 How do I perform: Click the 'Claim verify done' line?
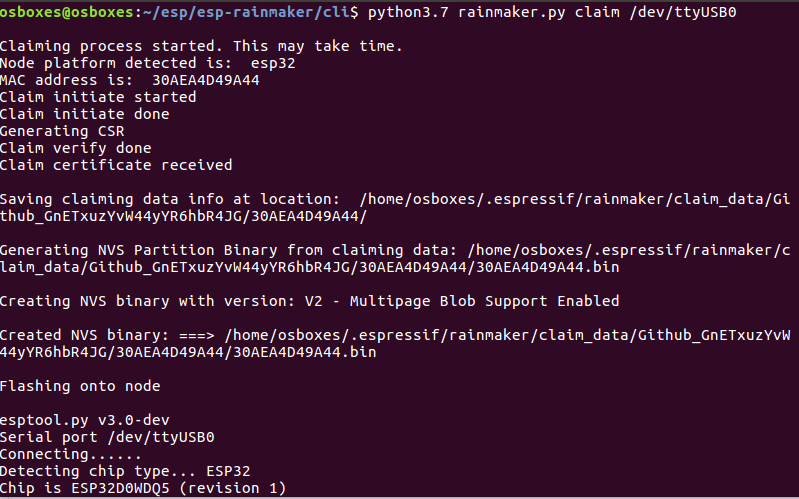(x=76, y=148)
